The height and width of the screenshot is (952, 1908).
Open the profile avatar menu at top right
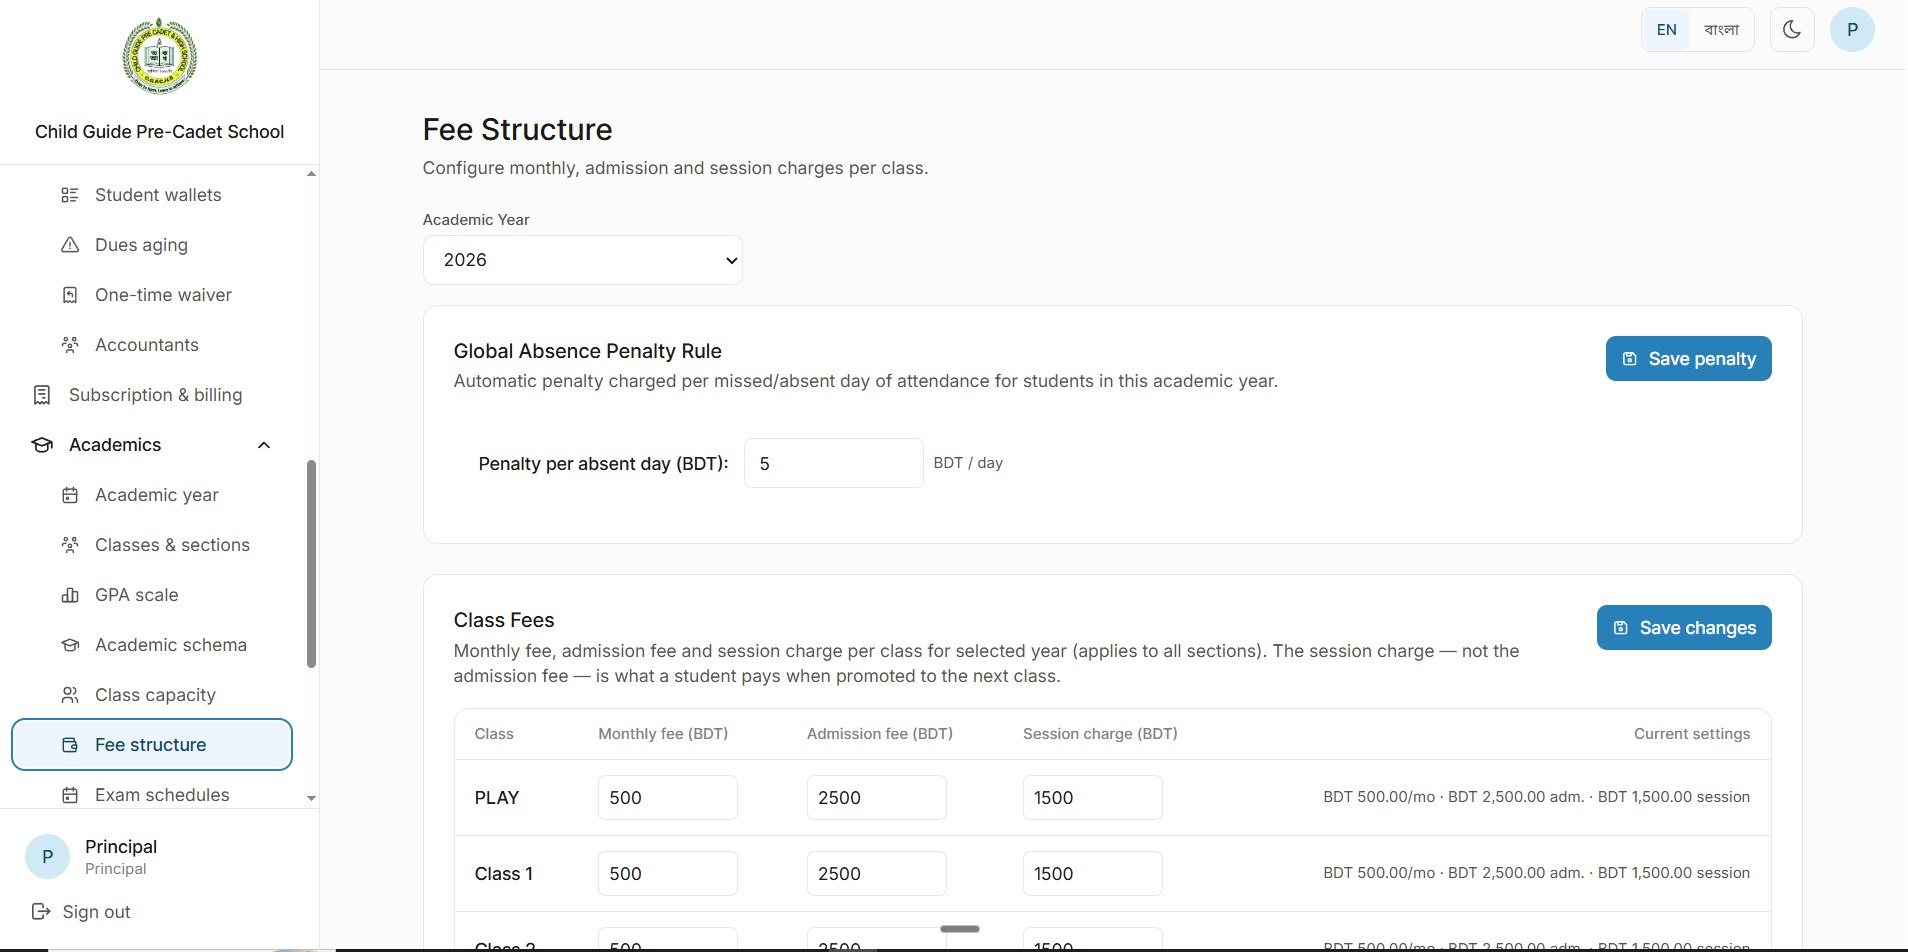coord(1852,30)
